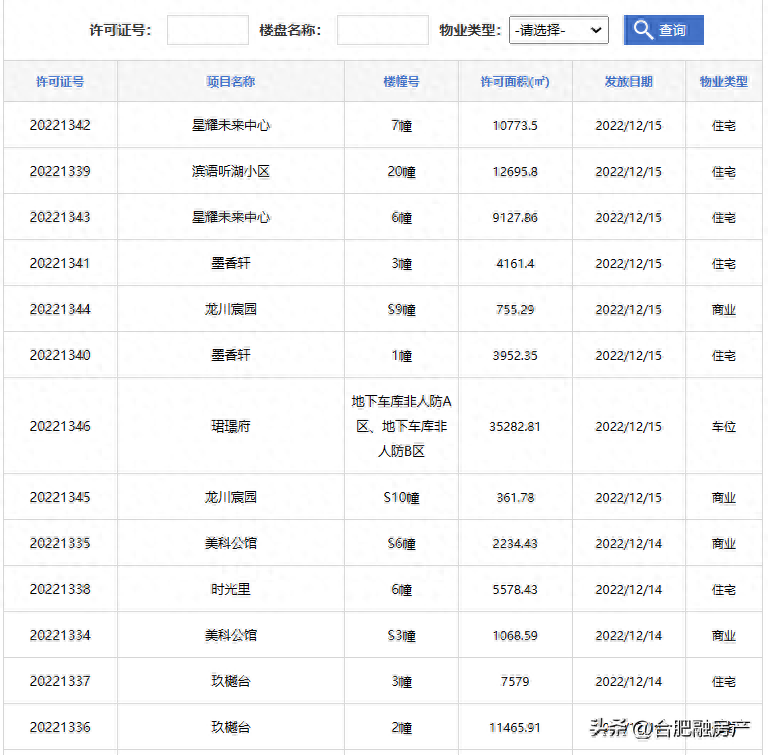768x755 pixels.
Task: Click 玖樾台 in row 20221337
Action: pos(231,681)
